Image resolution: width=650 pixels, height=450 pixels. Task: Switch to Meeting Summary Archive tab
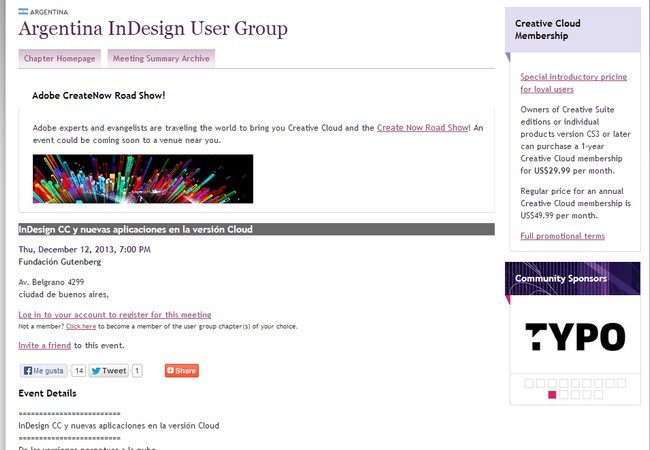(x=161, y=58)
